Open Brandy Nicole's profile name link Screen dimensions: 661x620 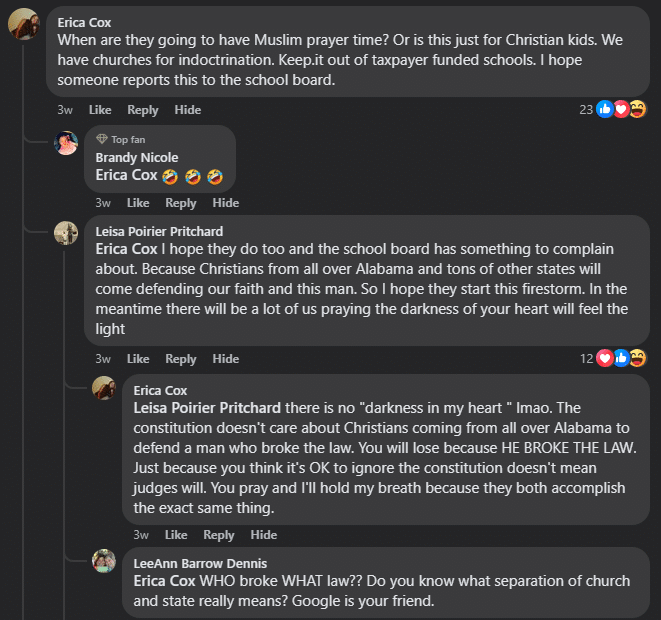tap(137, 157)
